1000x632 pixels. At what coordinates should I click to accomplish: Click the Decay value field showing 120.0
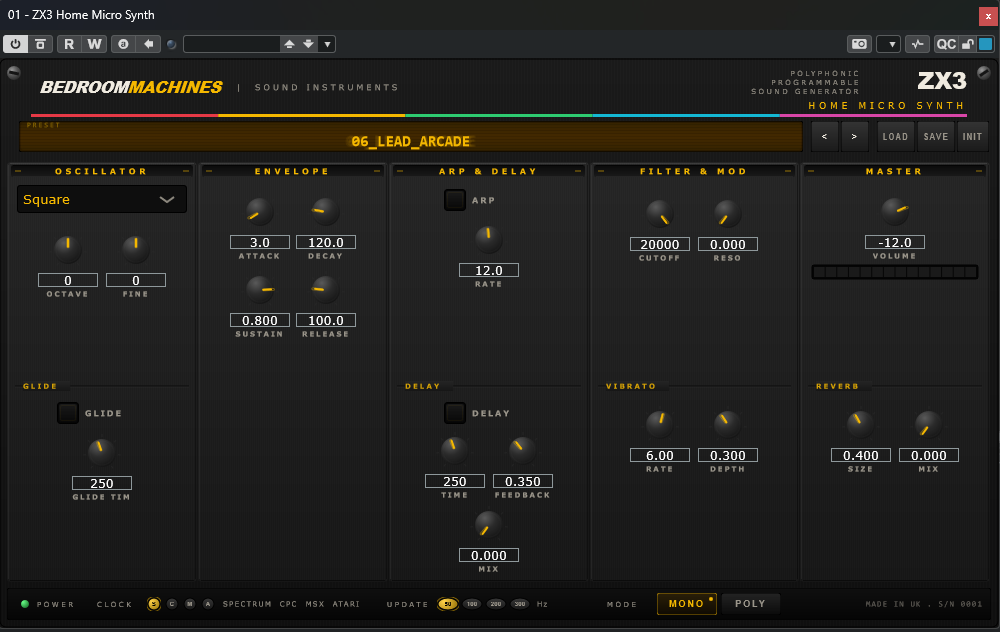point(326,242)
